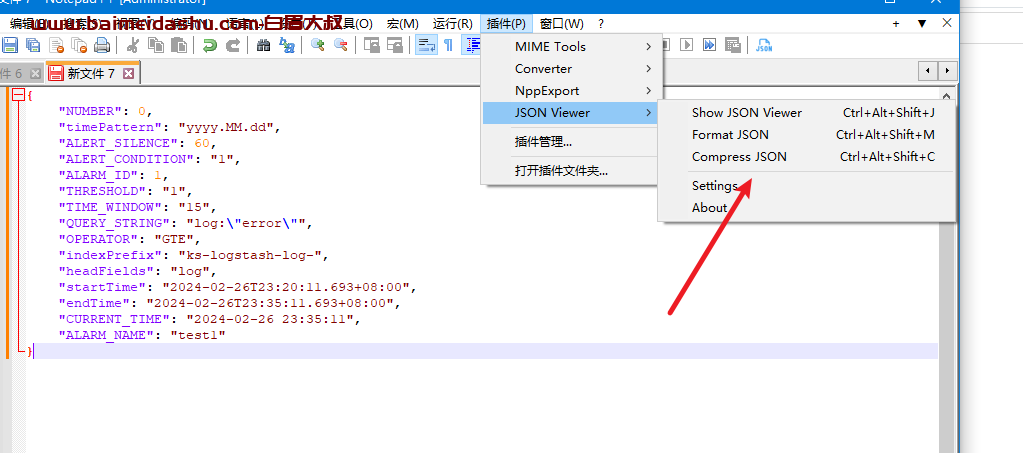Choose Show JSON Viewer
Image resolution: width=1023 pixels, height=453 pixels.
807,113
